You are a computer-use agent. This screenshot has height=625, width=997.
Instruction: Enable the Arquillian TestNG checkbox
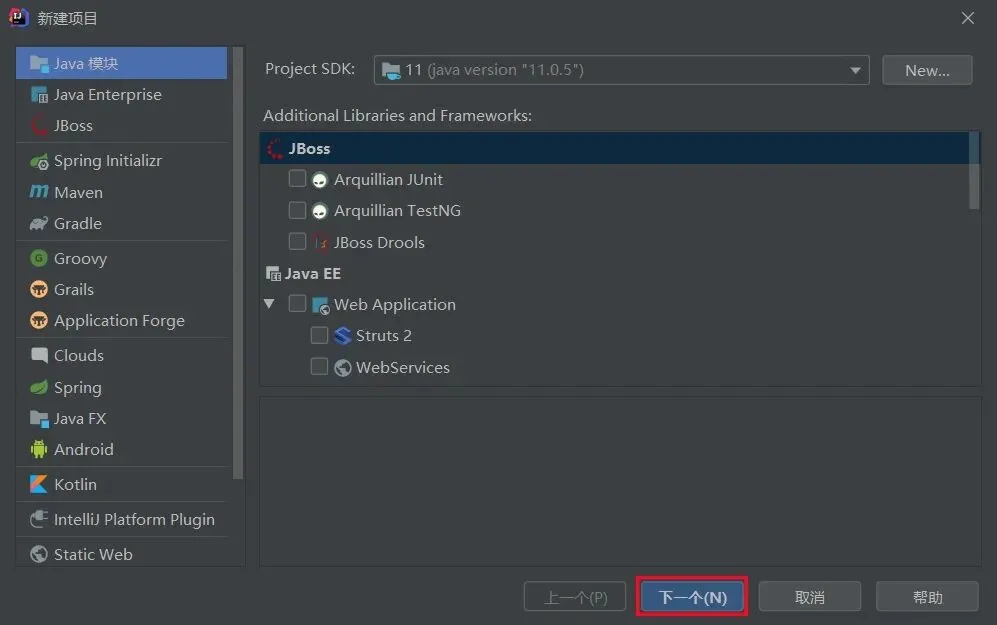[297, 210]
